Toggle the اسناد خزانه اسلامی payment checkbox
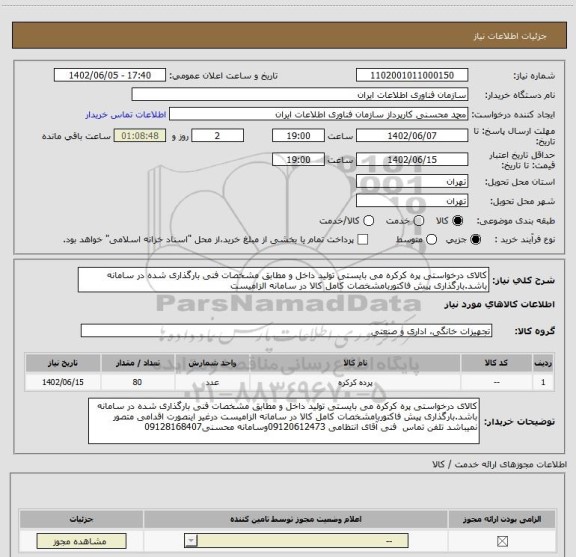576x557 pixels. click(363, 240)
